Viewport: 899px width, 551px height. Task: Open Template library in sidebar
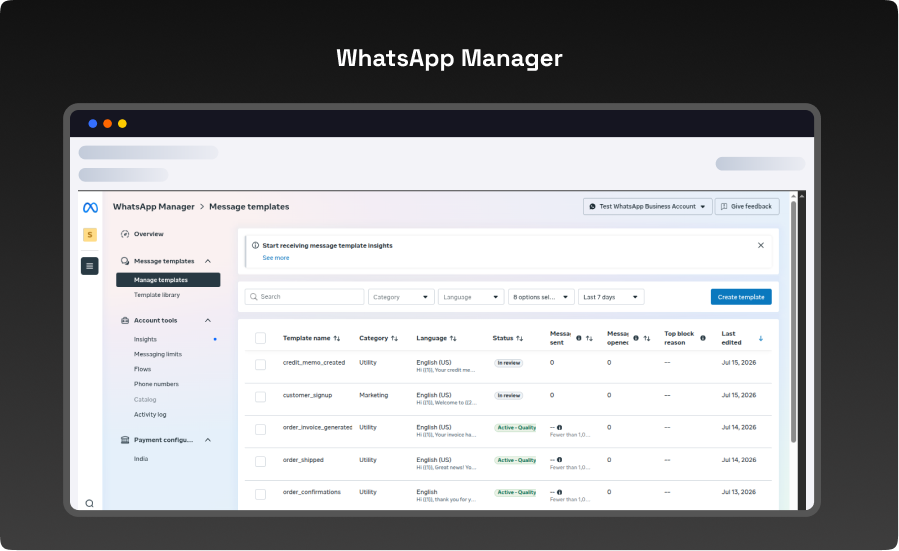157,295
